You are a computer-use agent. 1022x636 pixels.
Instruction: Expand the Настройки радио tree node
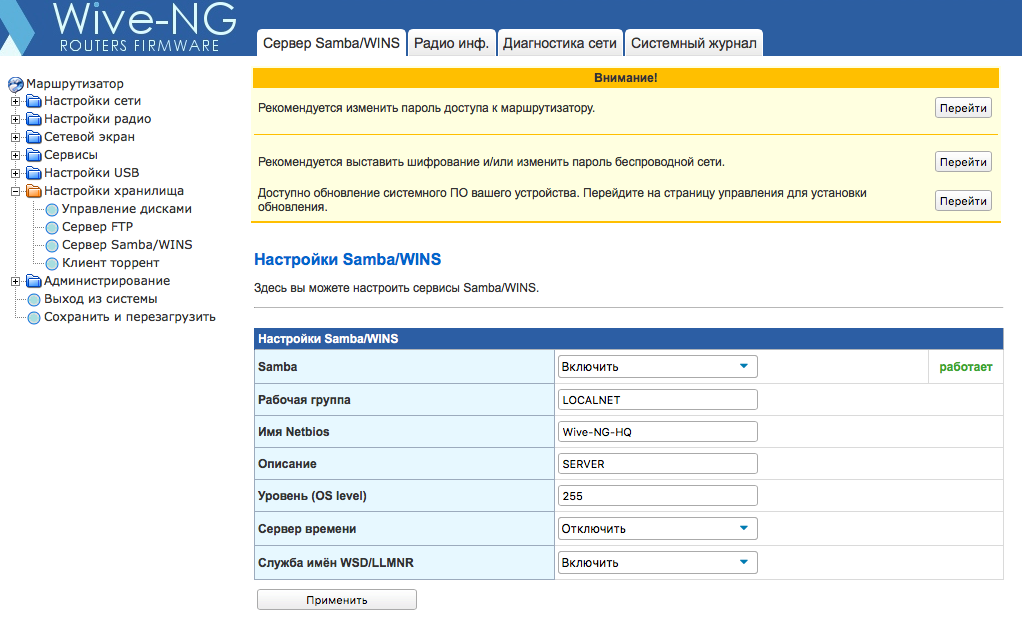16,120
